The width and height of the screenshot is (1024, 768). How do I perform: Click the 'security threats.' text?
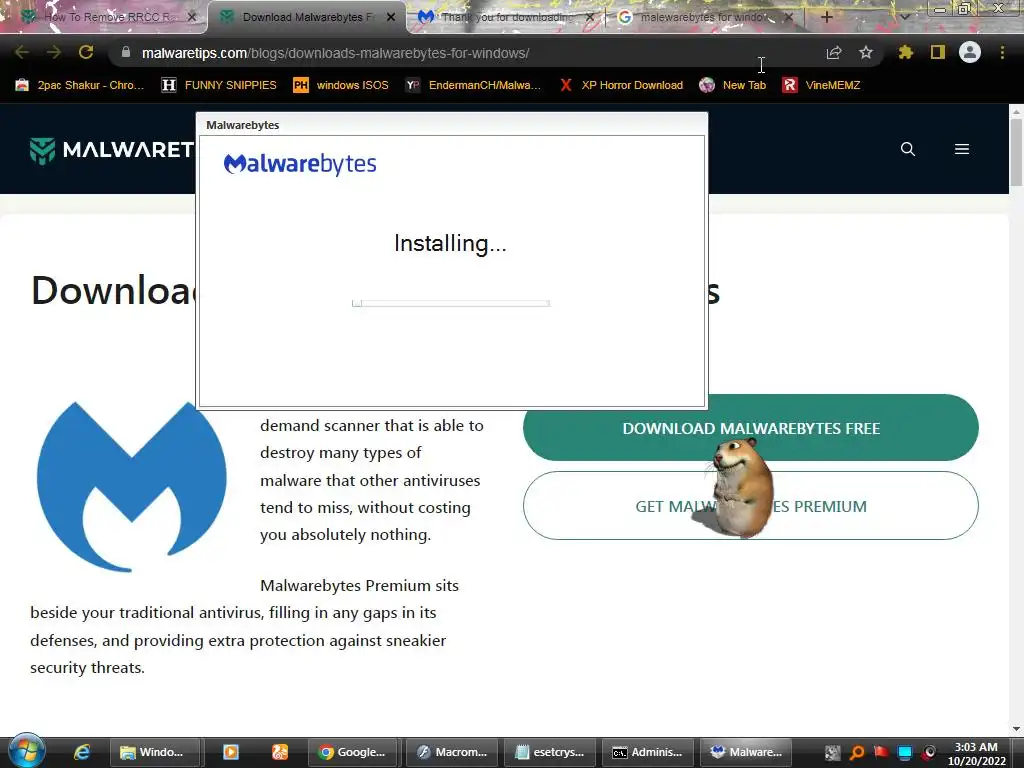coord(88,667)
